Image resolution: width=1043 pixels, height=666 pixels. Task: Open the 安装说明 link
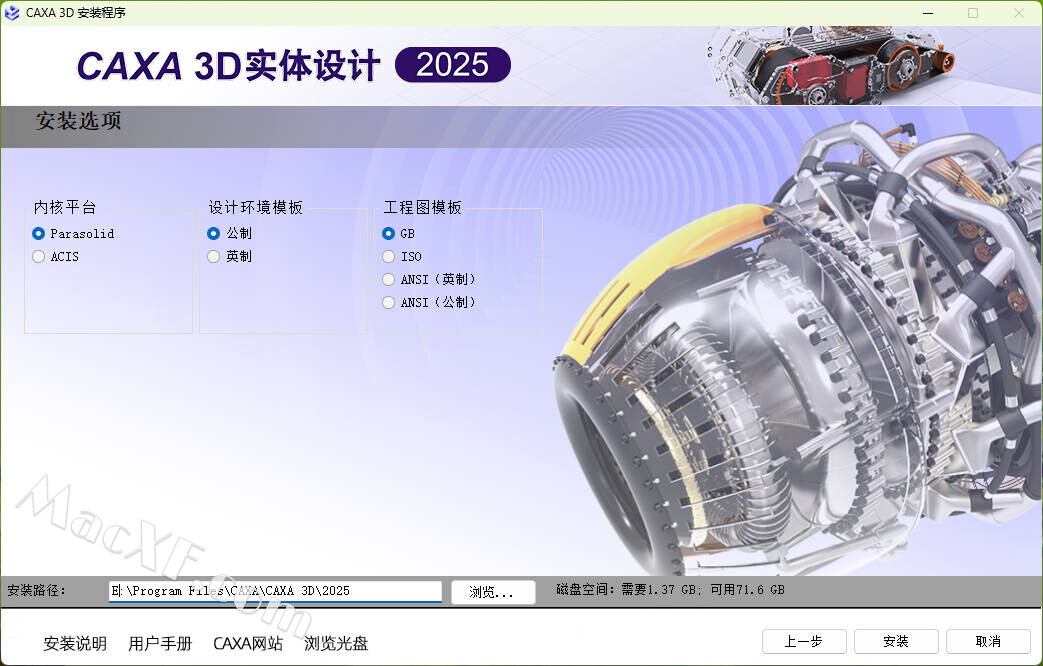pos(75,643)
